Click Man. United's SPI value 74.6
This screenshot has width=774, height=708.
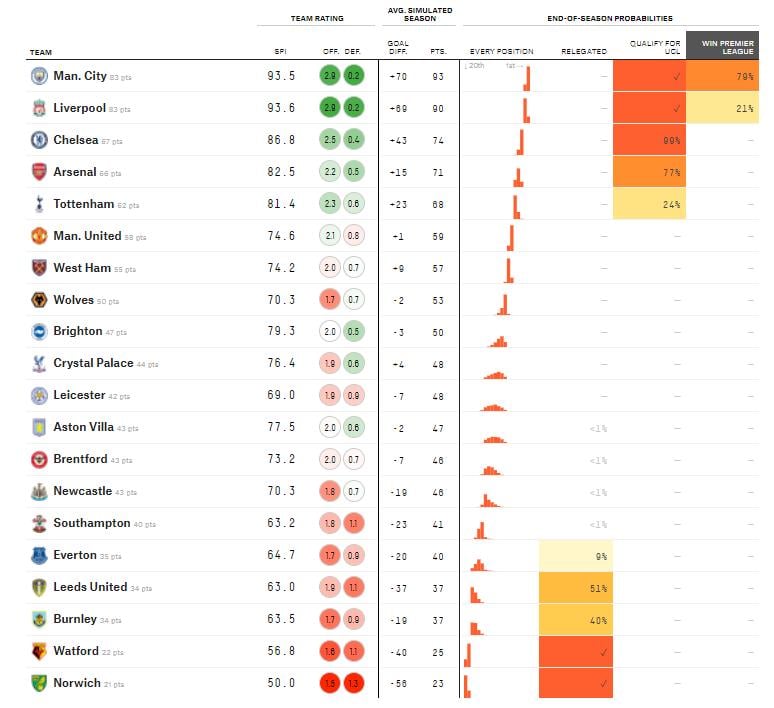[x=281, y=236]
